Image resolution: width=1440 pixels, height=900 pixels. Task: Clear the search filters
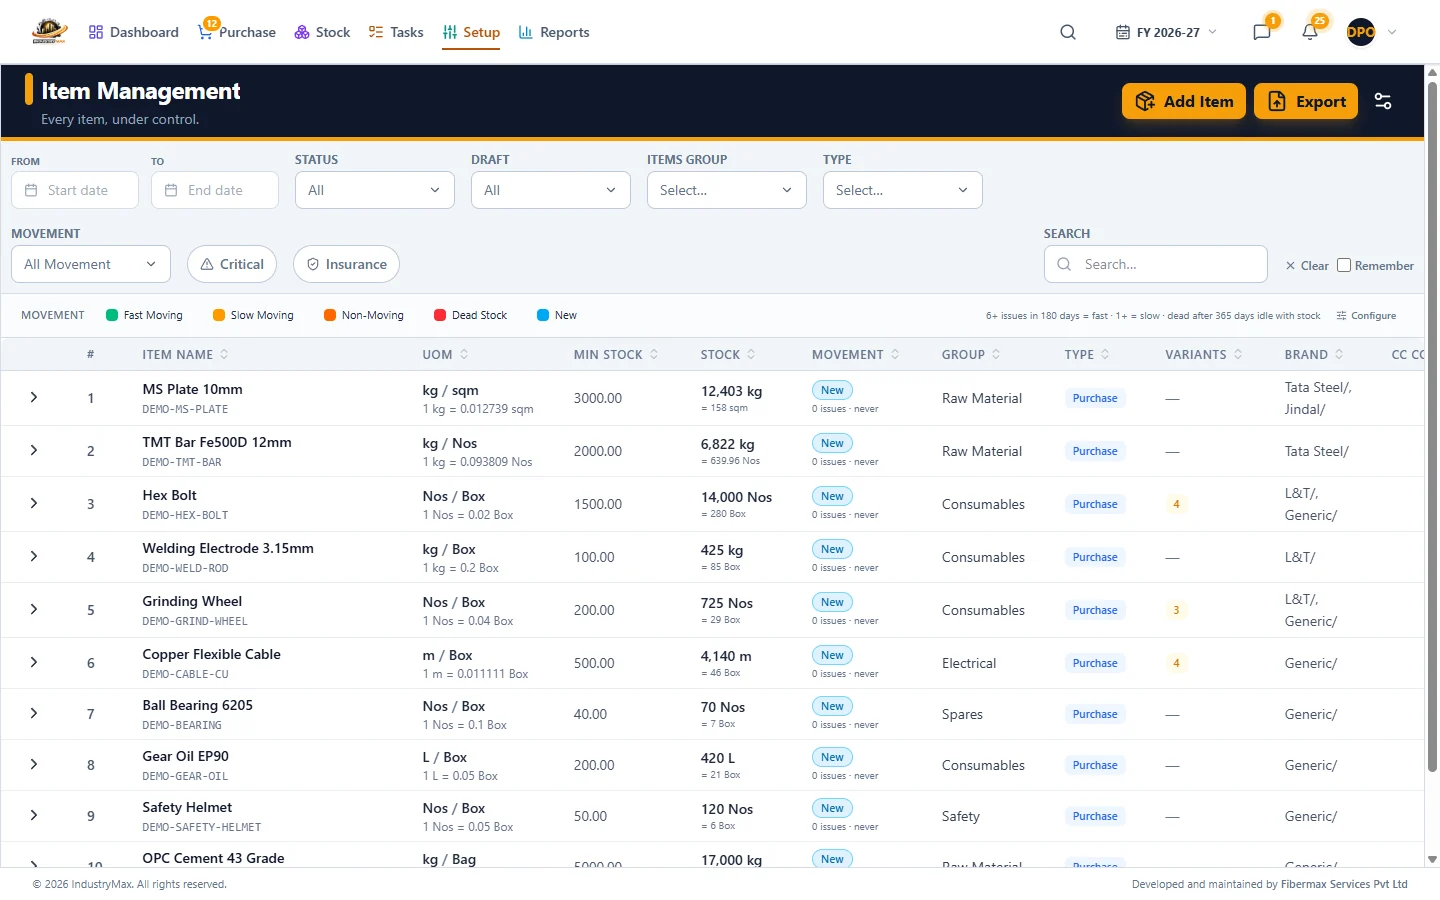click(1307, 266)
